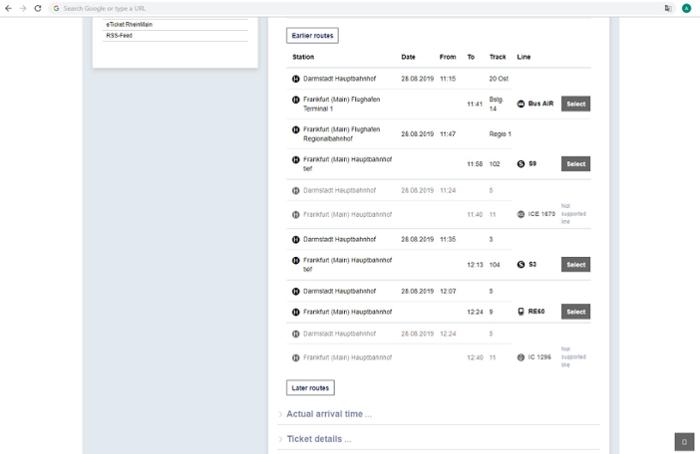Click the From column header

[448, 57]
